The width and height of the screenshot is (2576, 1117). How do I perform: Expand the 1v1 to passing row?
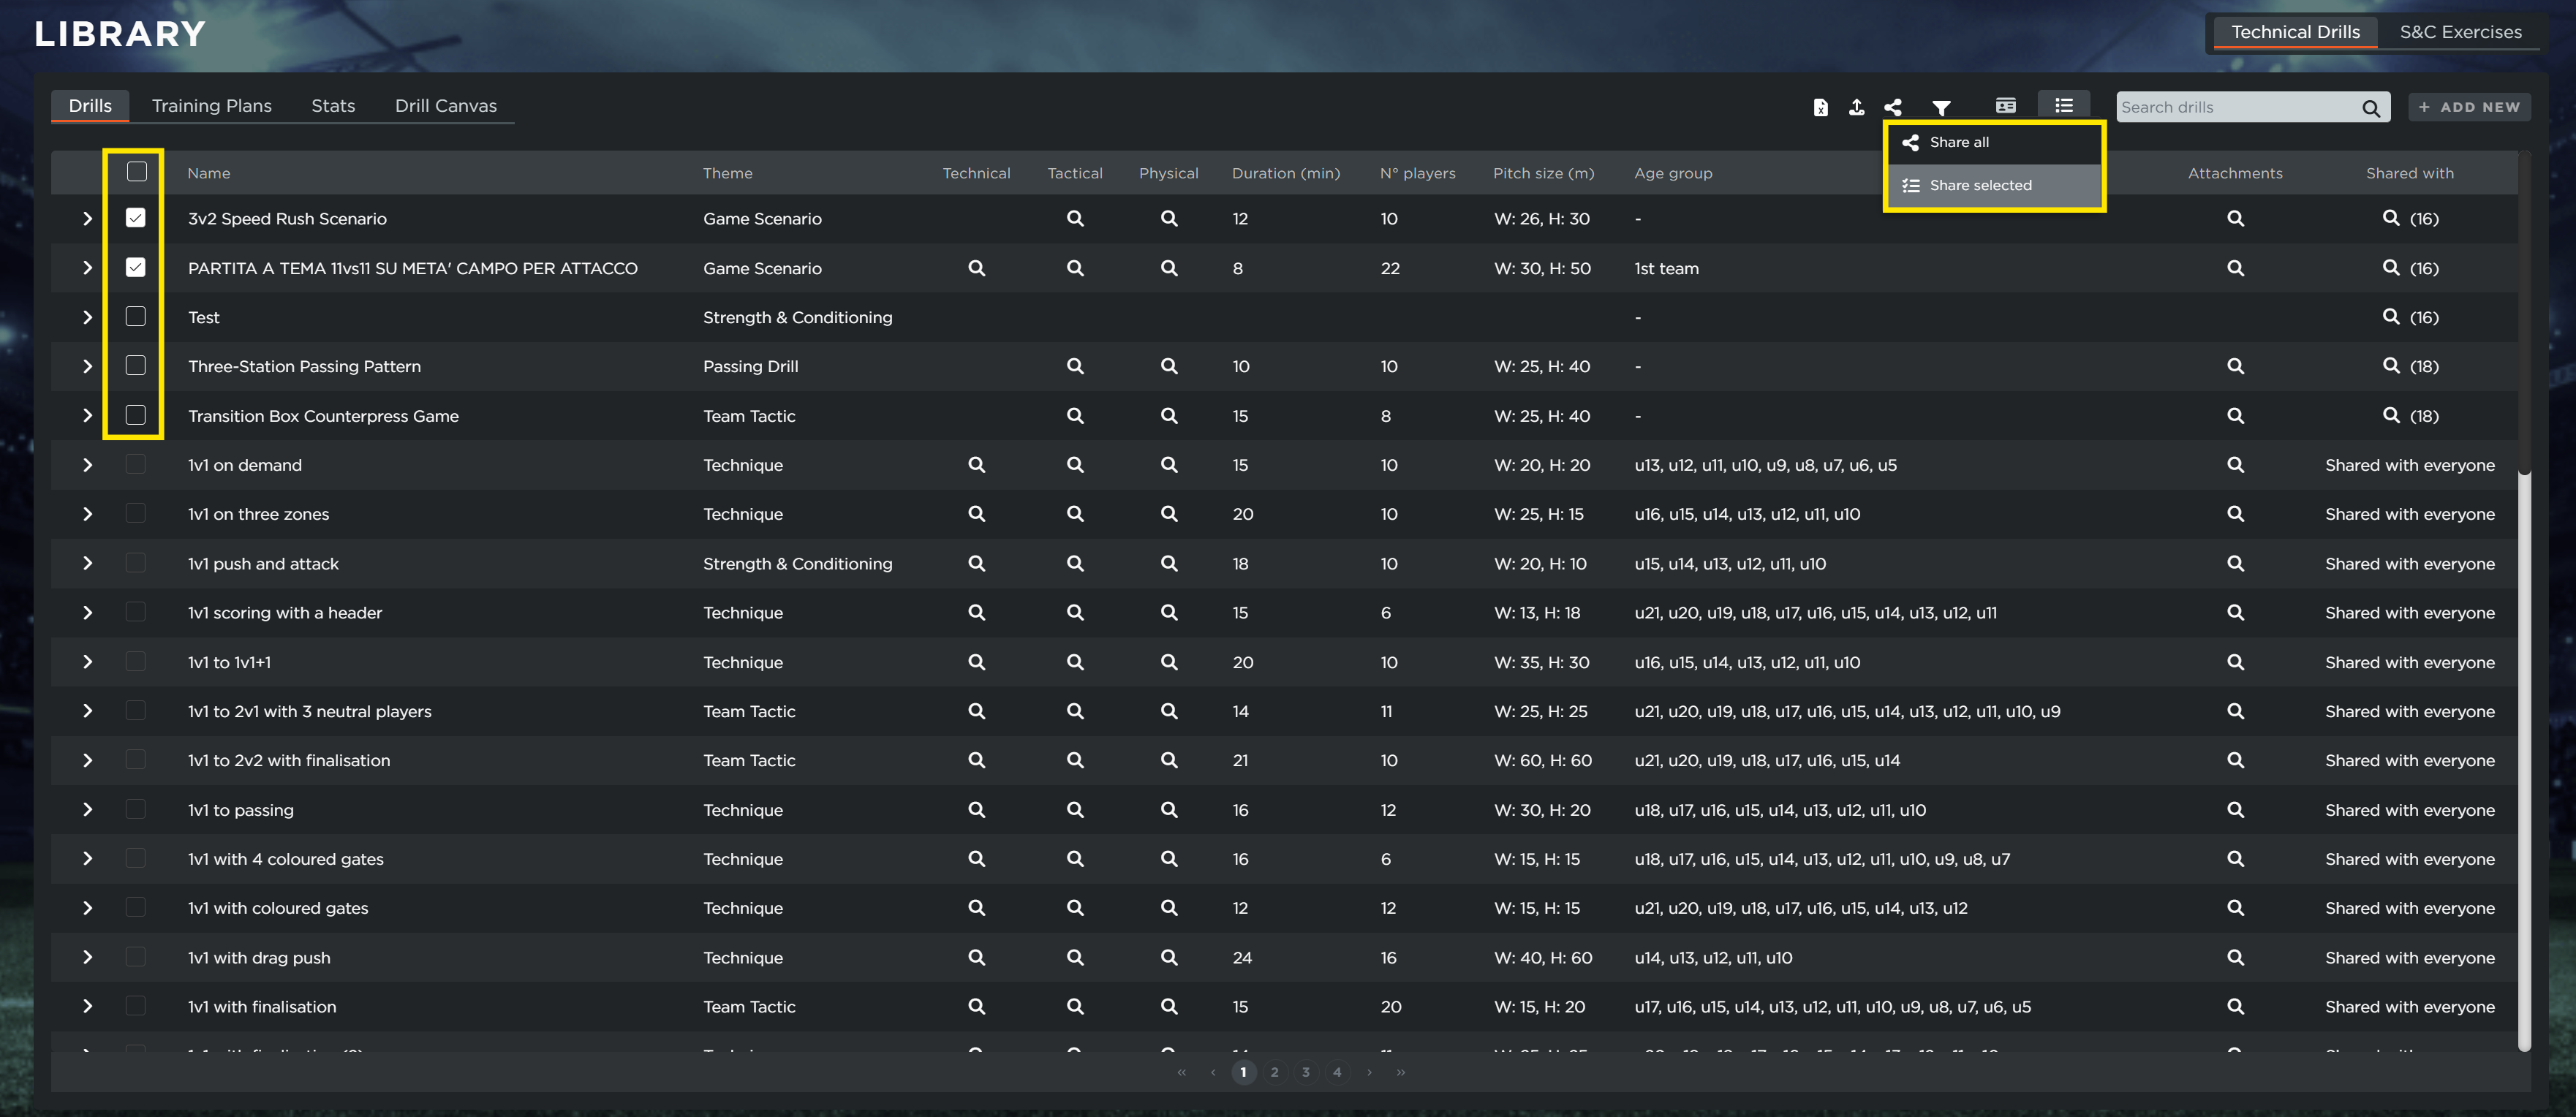(x=87, y=810)
